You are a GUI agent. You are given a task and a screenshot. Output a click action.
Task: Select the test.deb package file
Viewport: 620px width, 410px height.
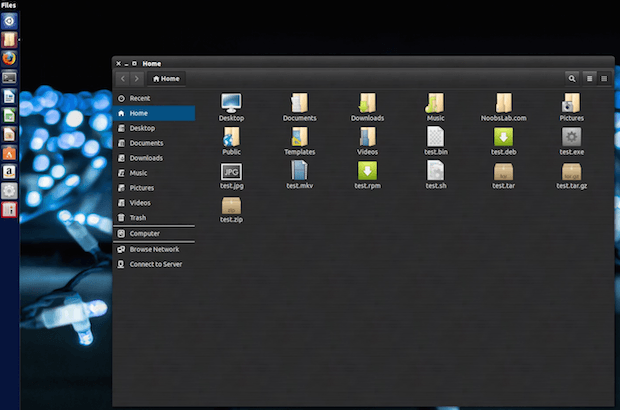tap(503, 141)
